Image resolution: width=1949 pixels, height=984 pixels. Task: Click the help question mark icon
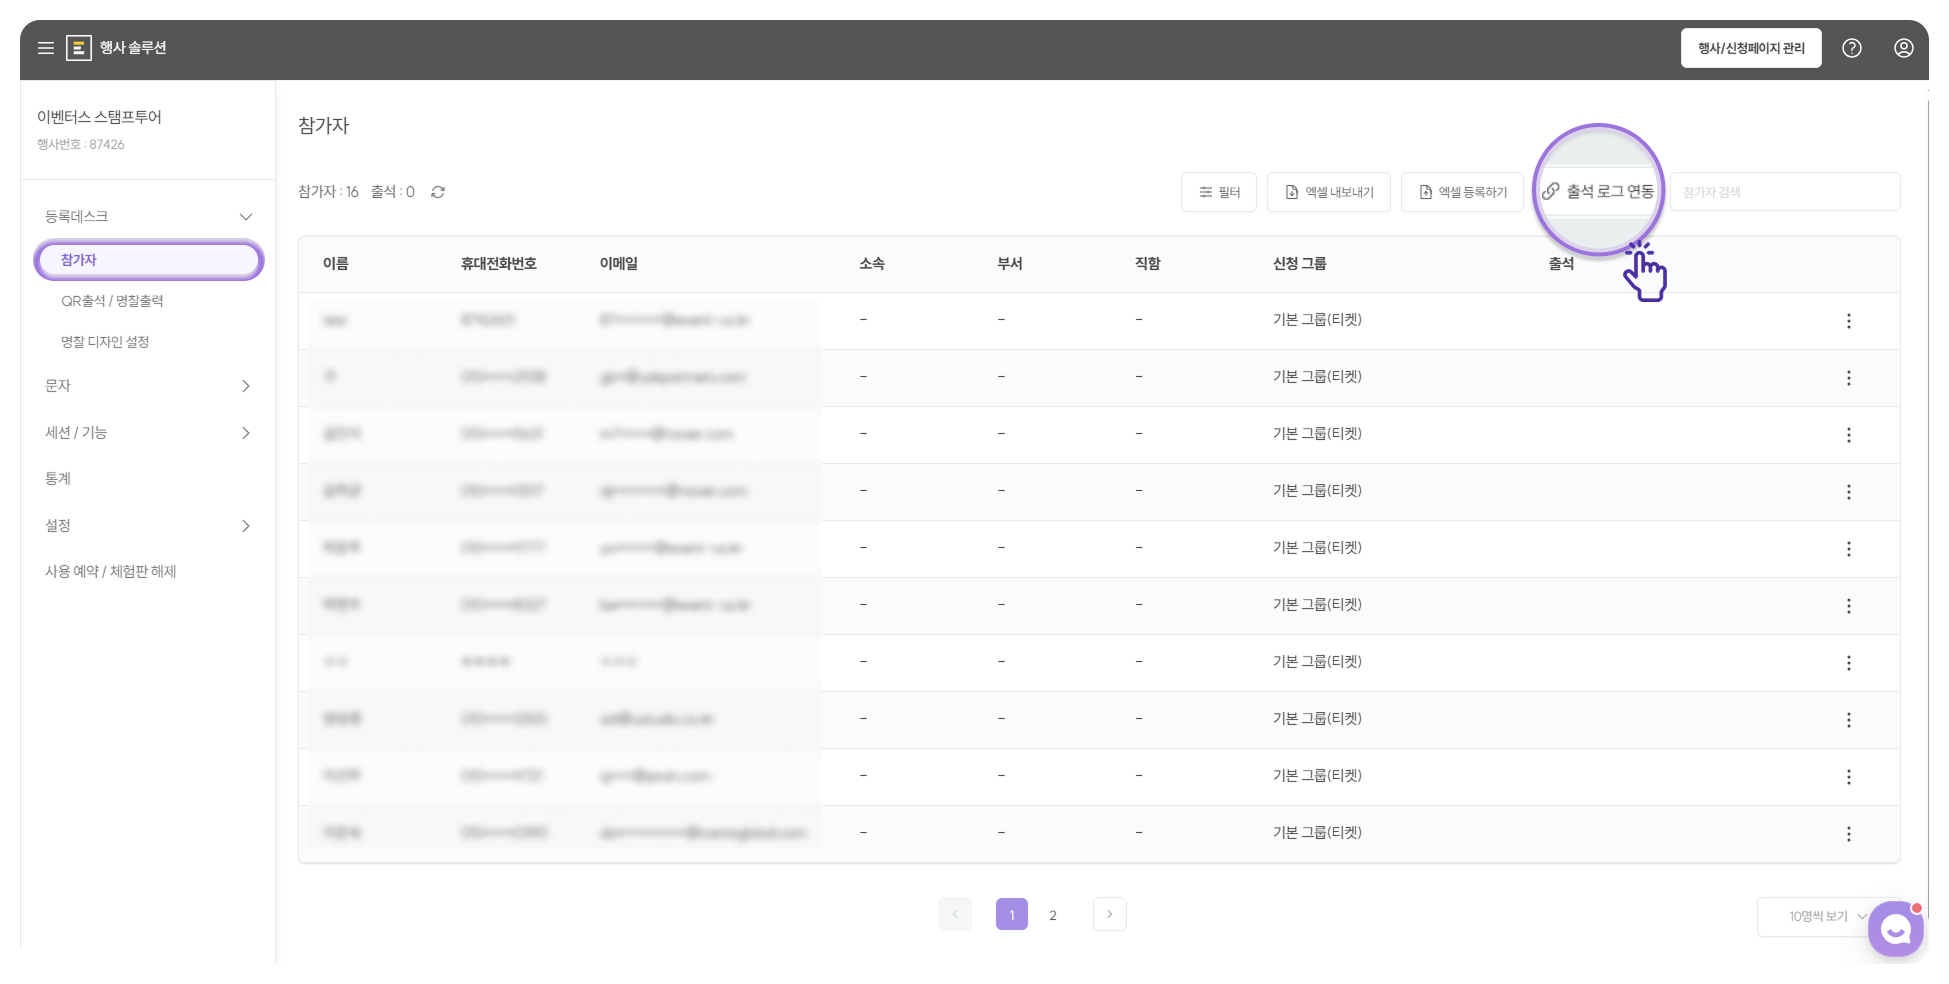click(x=1852, y=48)
